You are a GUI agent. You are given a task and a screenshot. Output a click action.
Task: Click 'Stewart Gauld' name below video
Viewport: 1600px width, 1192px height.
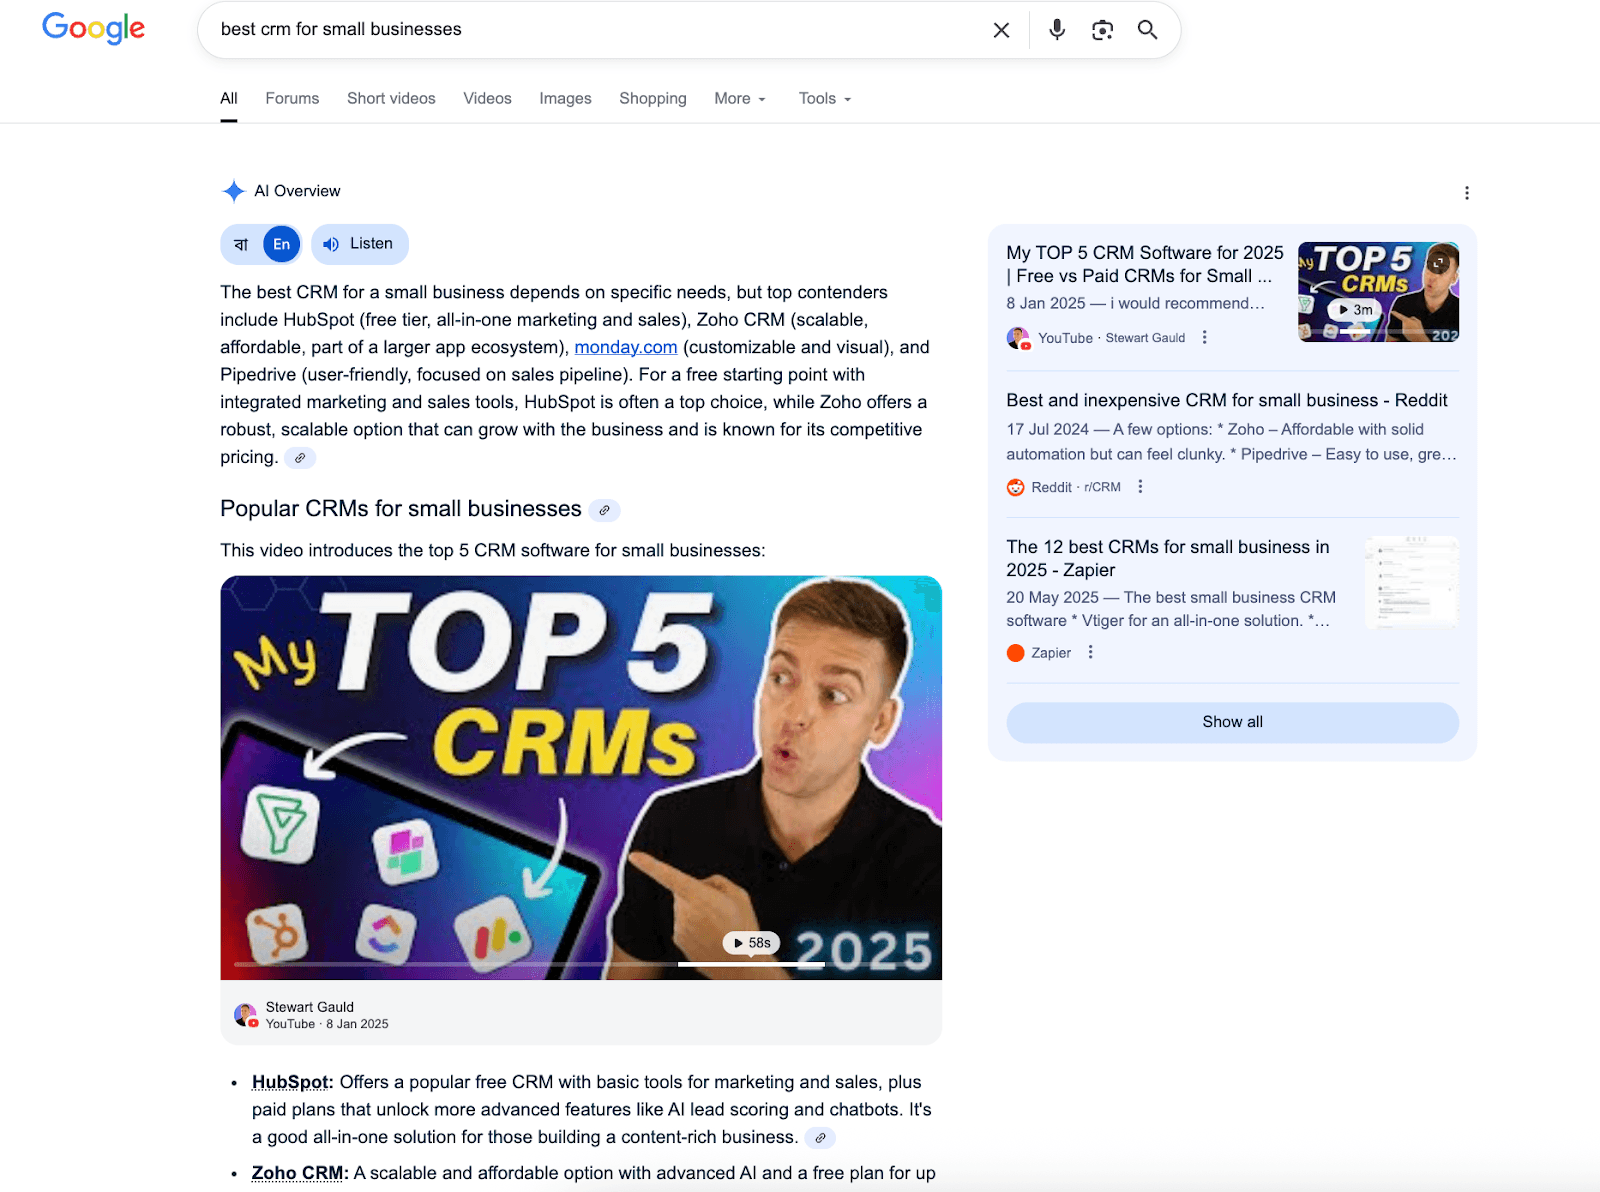(310, 1007)
